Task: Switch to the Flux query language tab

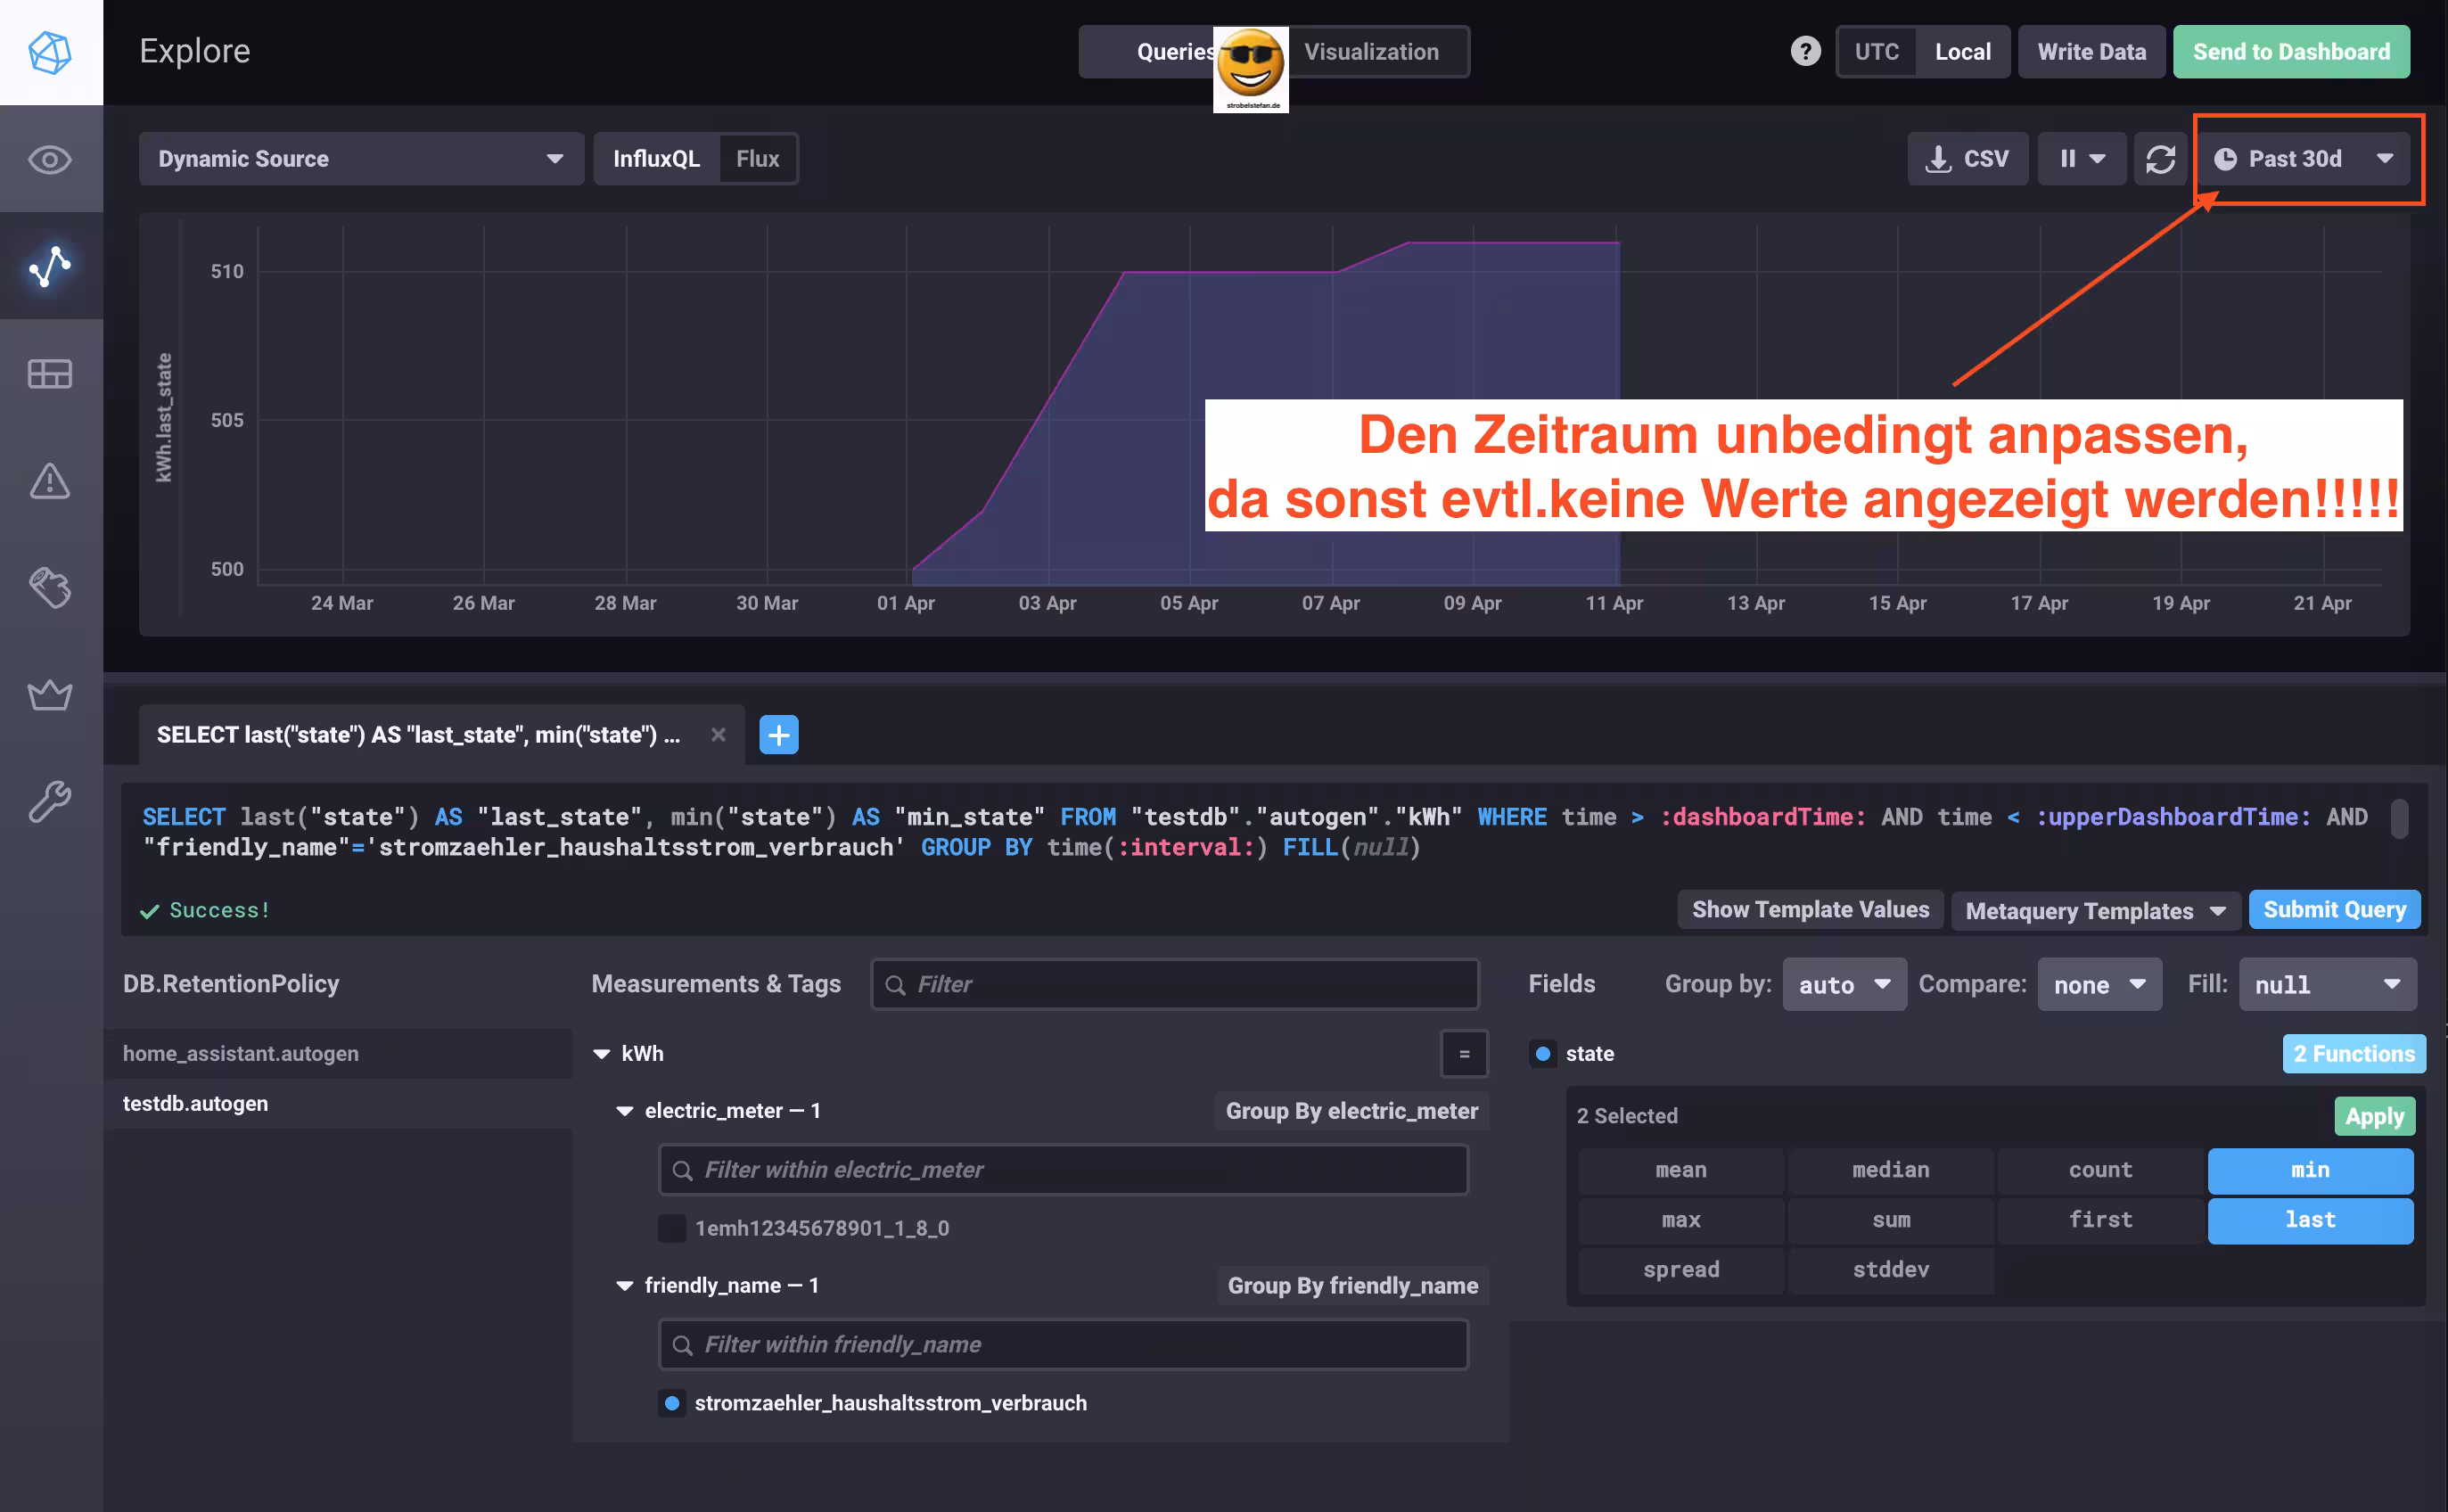Action: tap(757, 158)
